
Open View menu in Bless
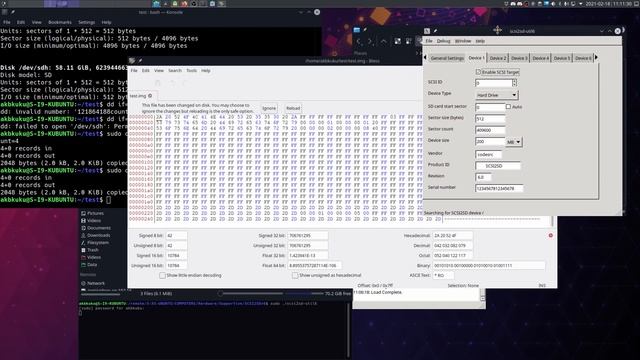[159, 71]
